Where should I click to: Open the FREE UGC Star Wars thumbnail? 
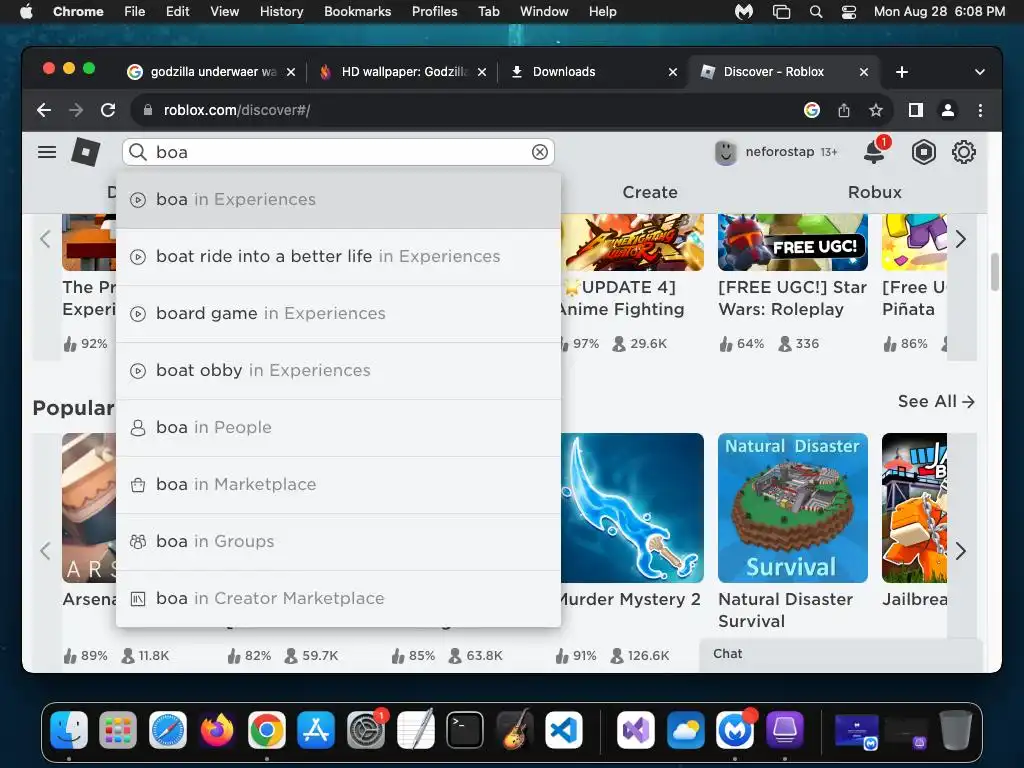tap(793, 242)
